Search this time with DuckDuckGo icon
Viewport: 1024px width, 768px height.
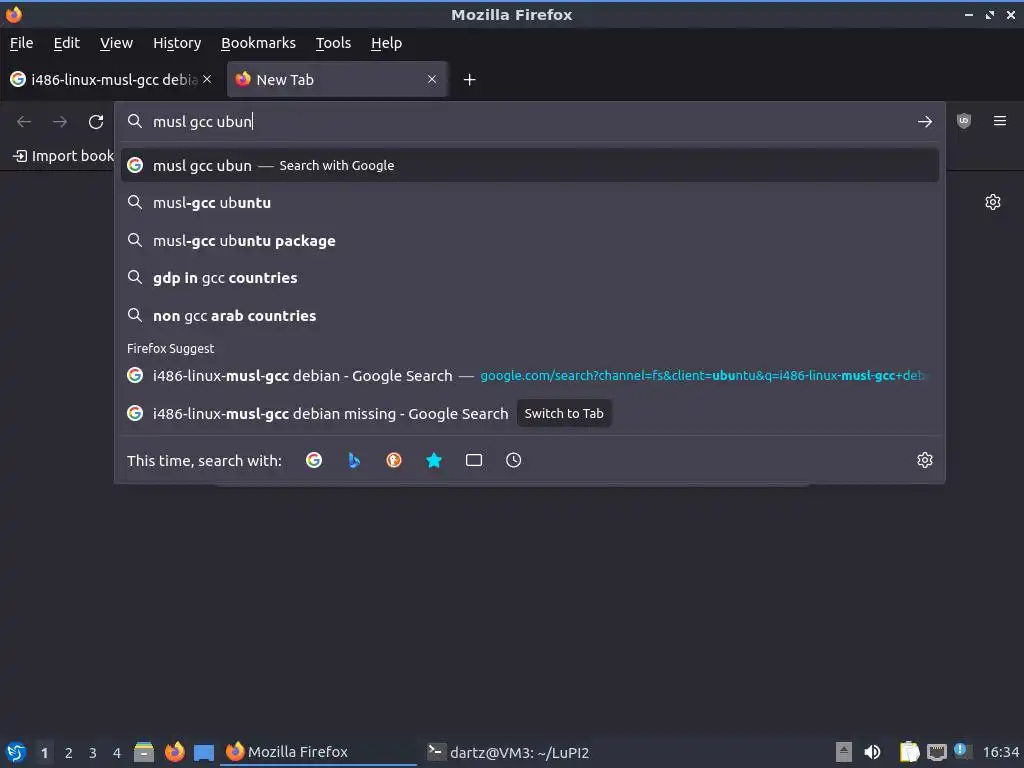394,460
